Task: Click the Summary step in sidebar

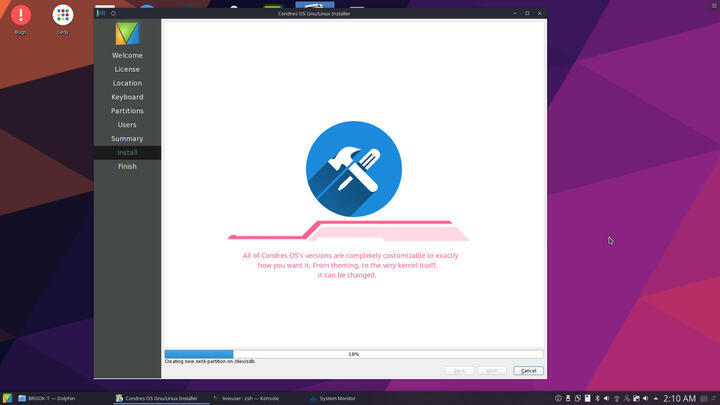Action: (x=127, y=138)
